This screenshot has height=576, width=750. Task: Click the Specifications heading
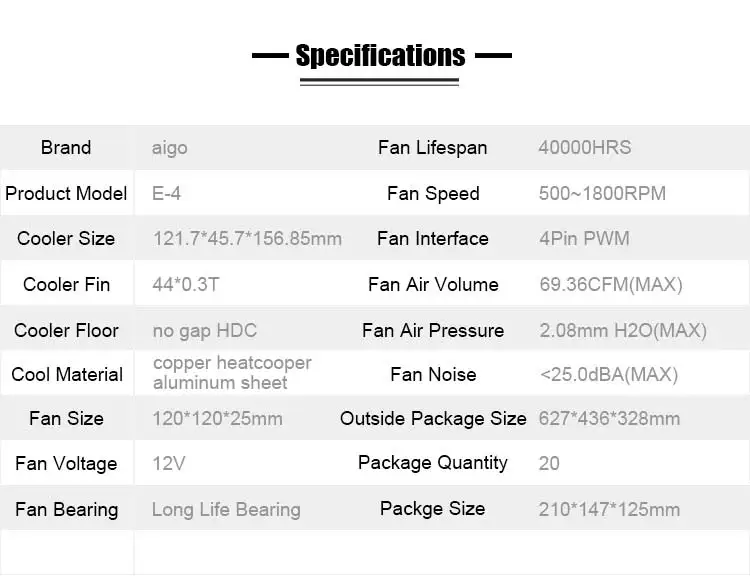380,55
